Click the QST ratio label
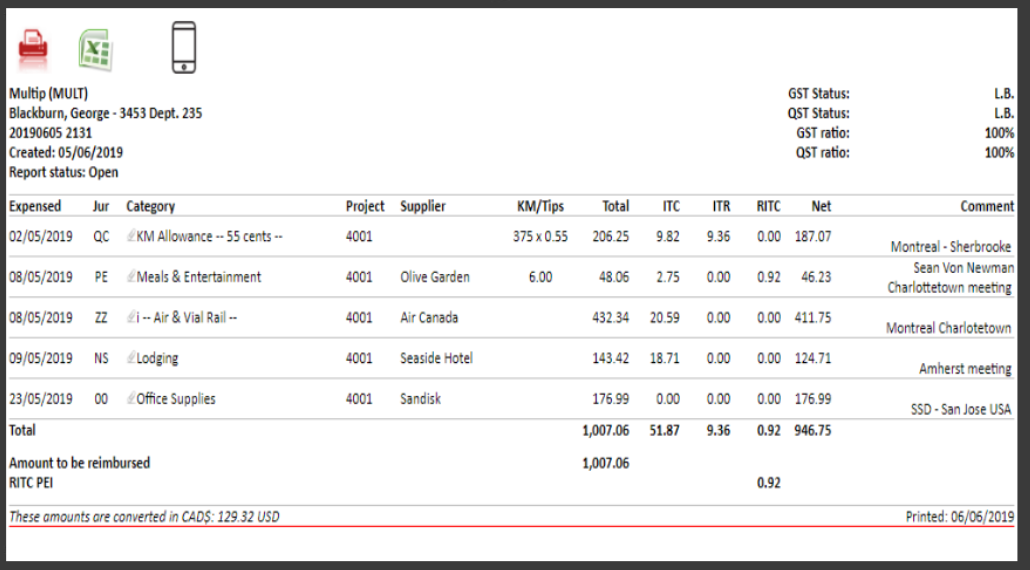The width and height of the screenshot is (1030, 570). point(822,153)
